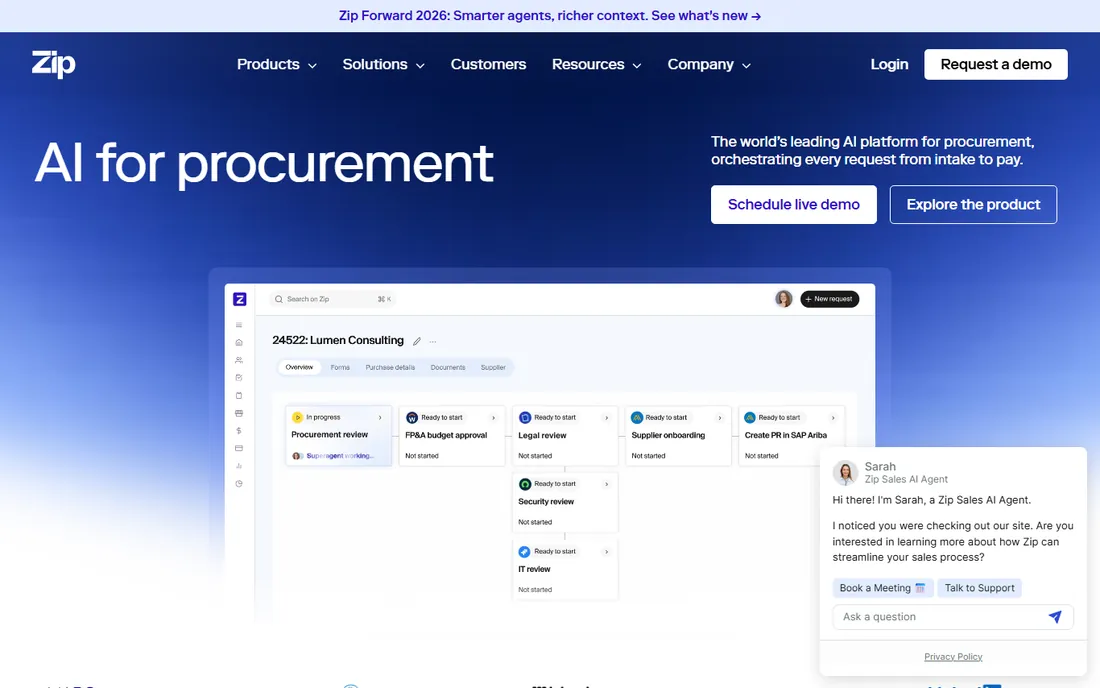Click the Explore the product button

coord(973,205)
